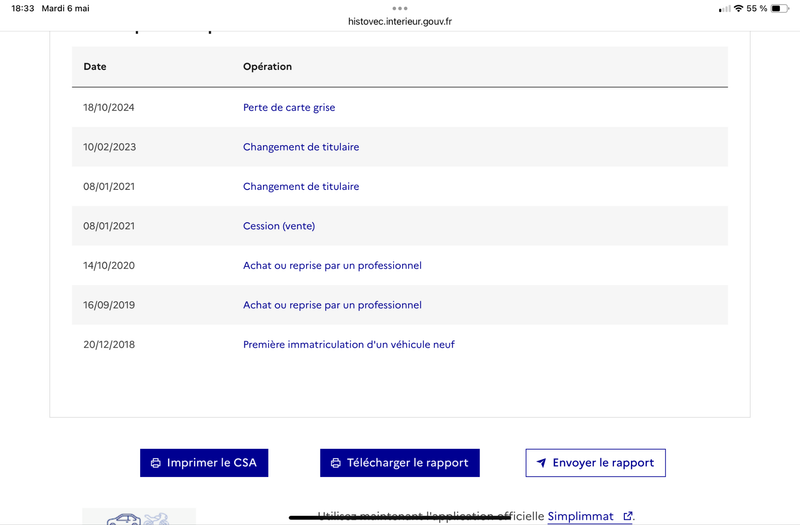Tap the histovec.interieur.gouv.fr address bar
800x525 pixels.
click(399, 21)
